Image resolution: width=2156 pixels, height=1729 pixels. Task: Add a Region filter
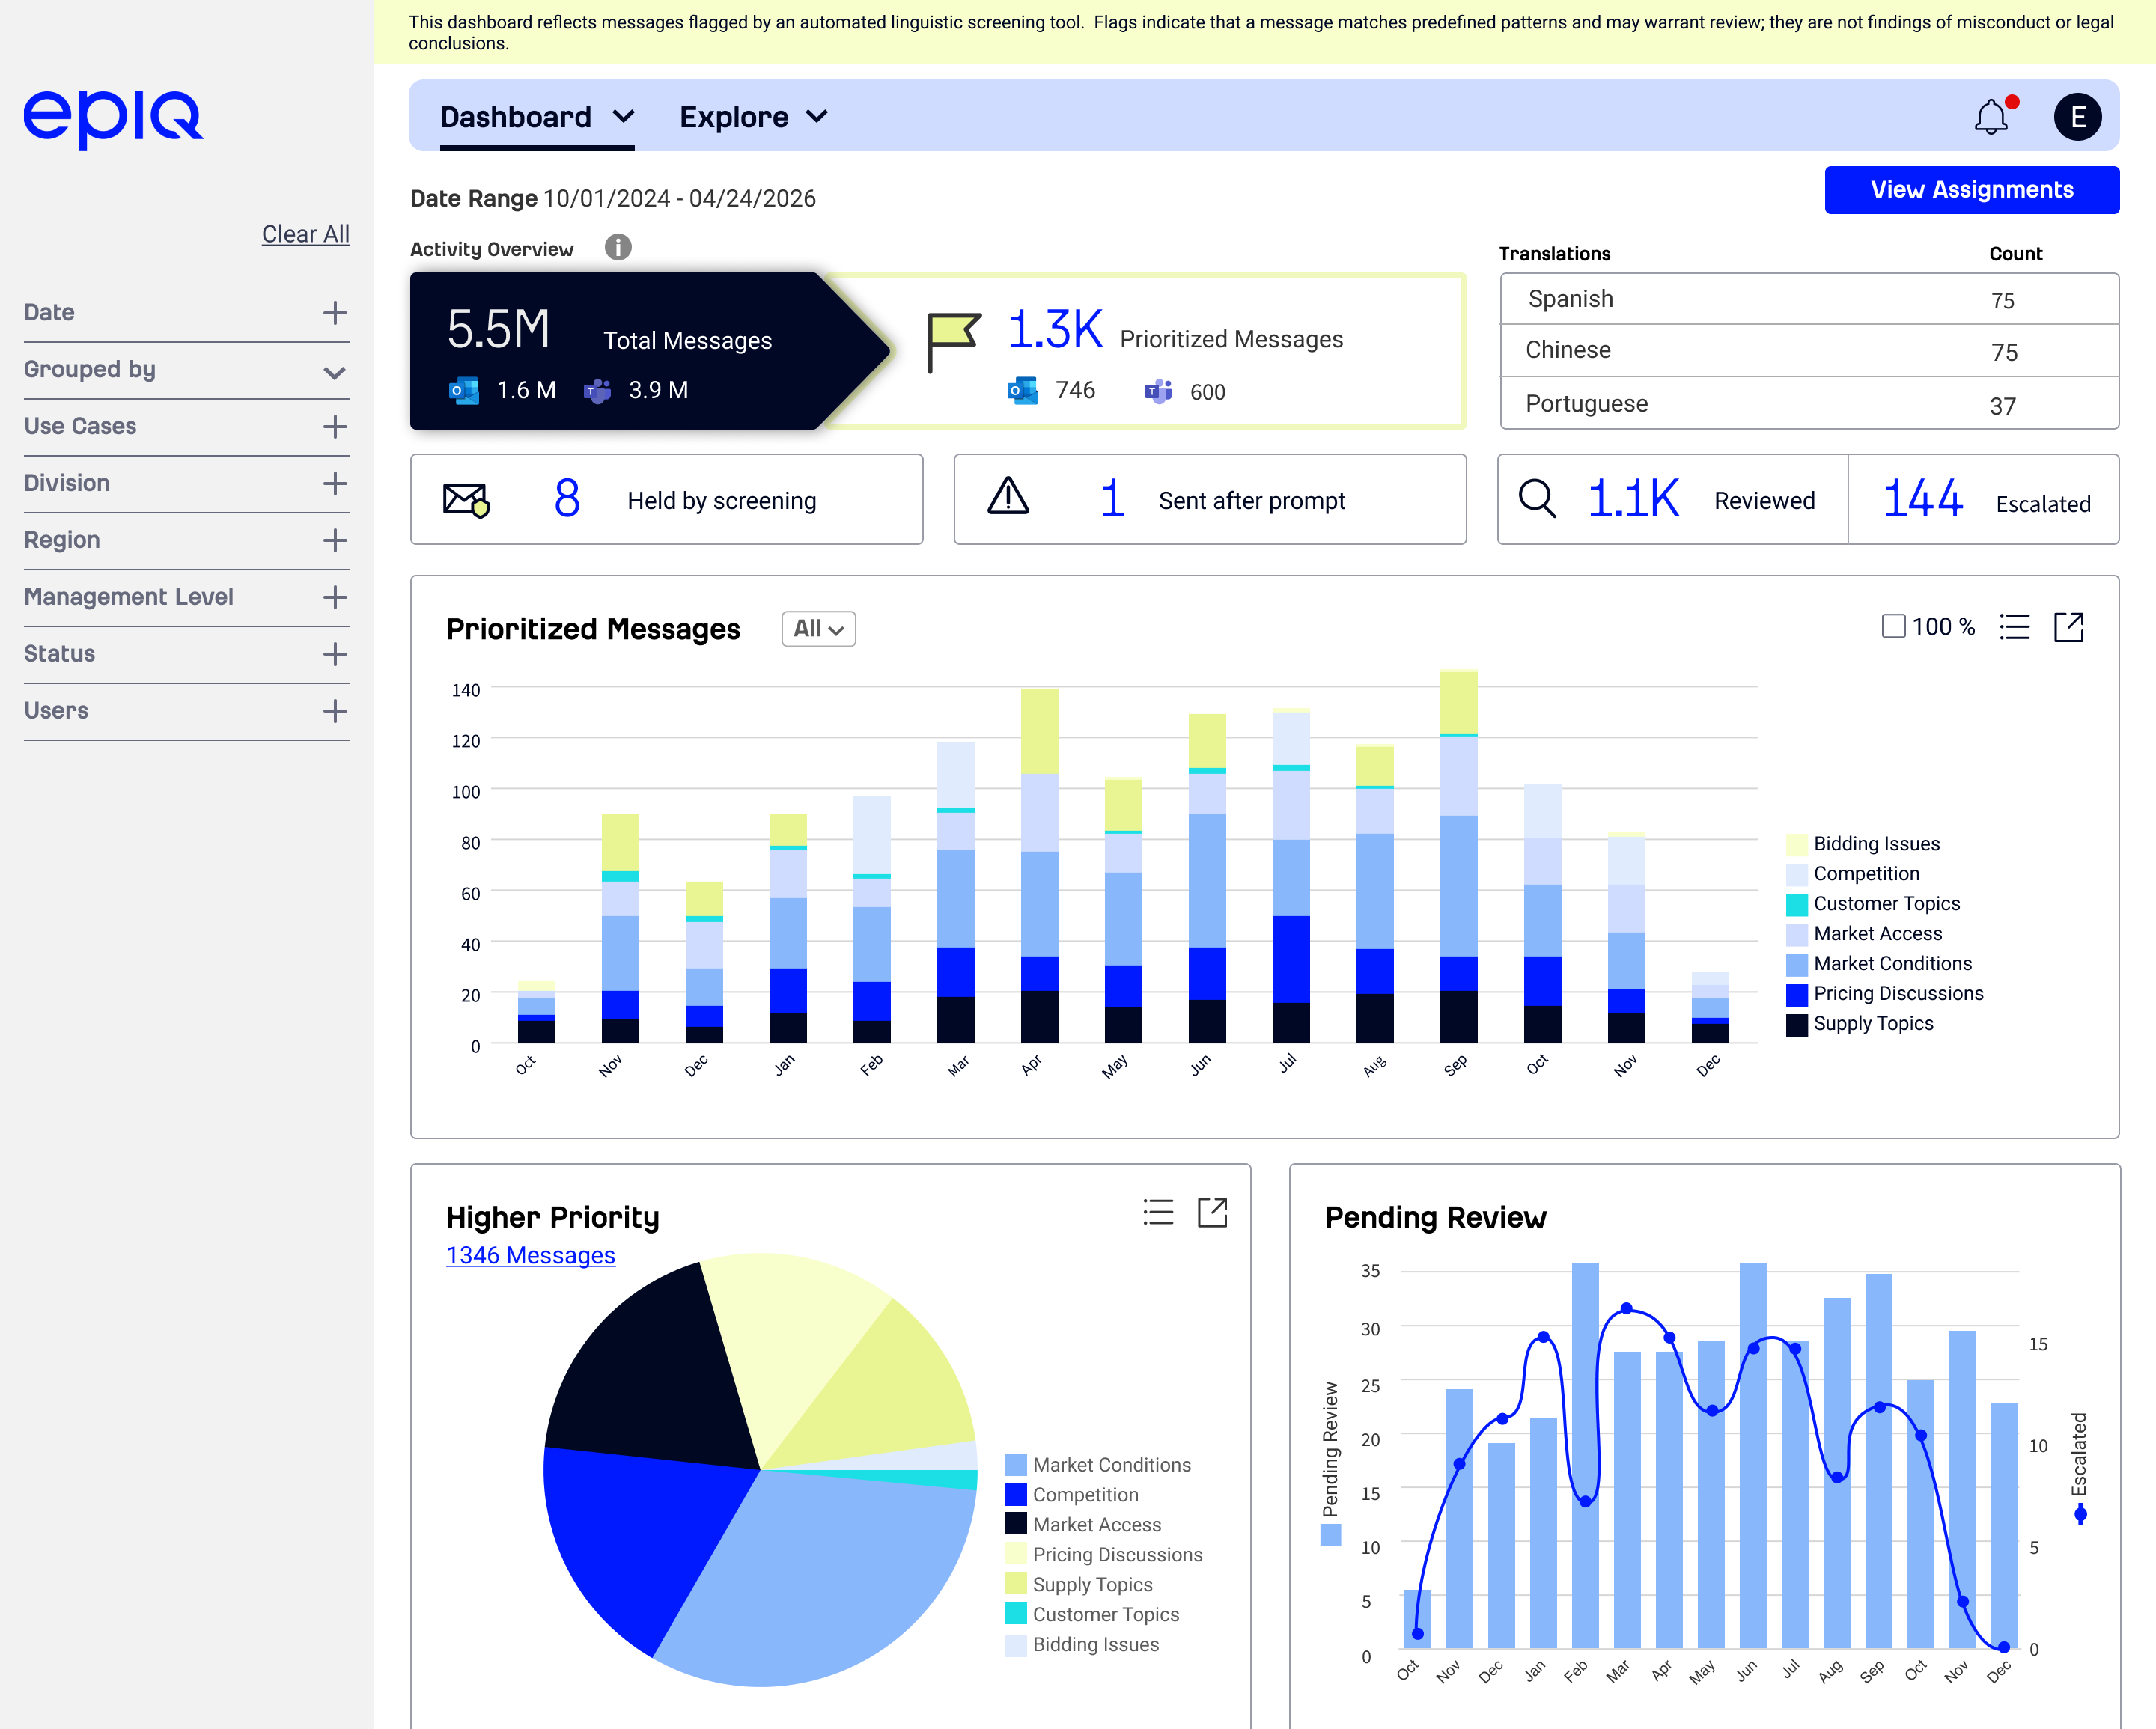(335, 541)
